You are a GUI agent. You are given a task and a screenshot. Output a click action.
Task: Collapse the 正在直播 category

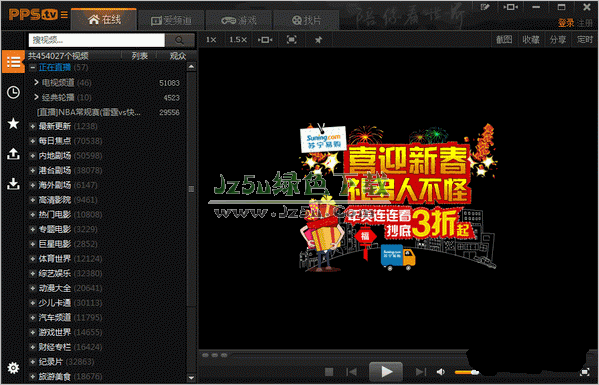(32, 68)
